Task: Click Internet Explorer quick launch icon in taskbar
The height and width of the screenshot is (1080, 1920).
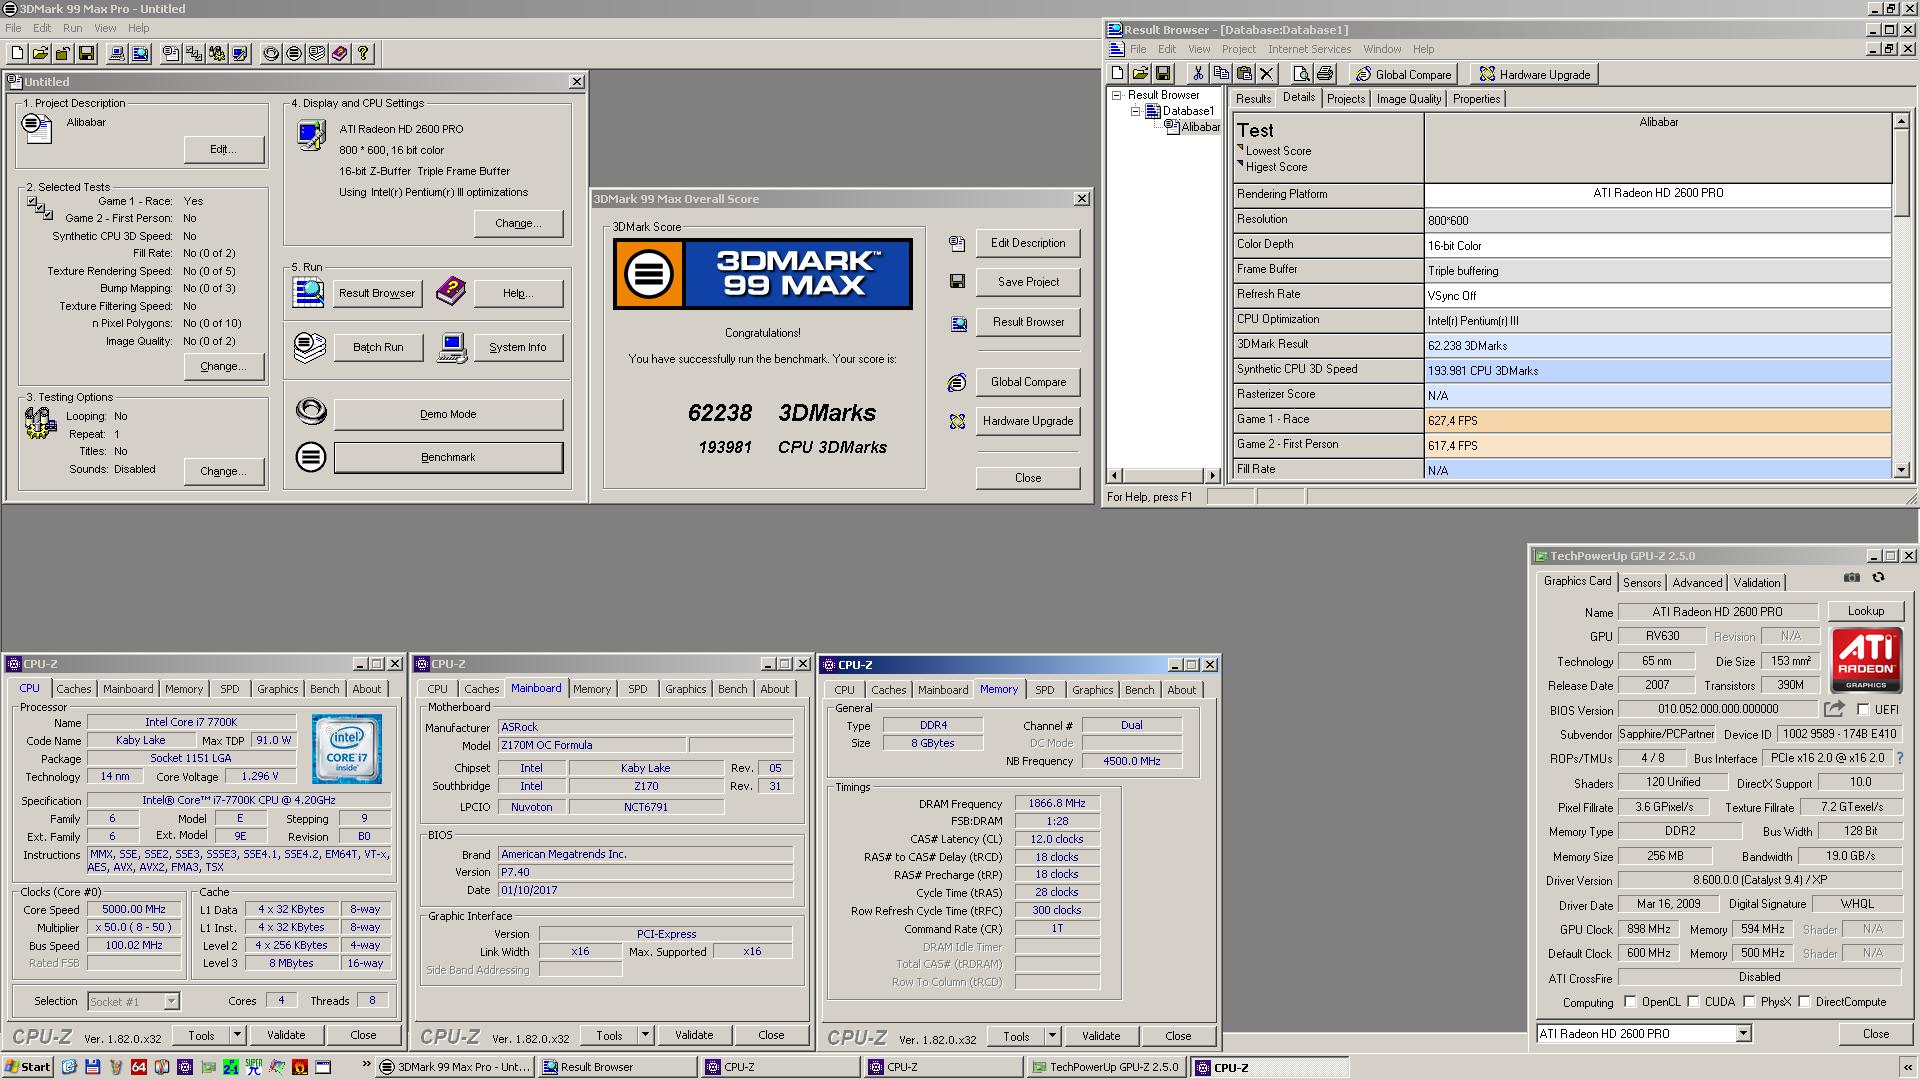Action: (x=69, y=1067)
